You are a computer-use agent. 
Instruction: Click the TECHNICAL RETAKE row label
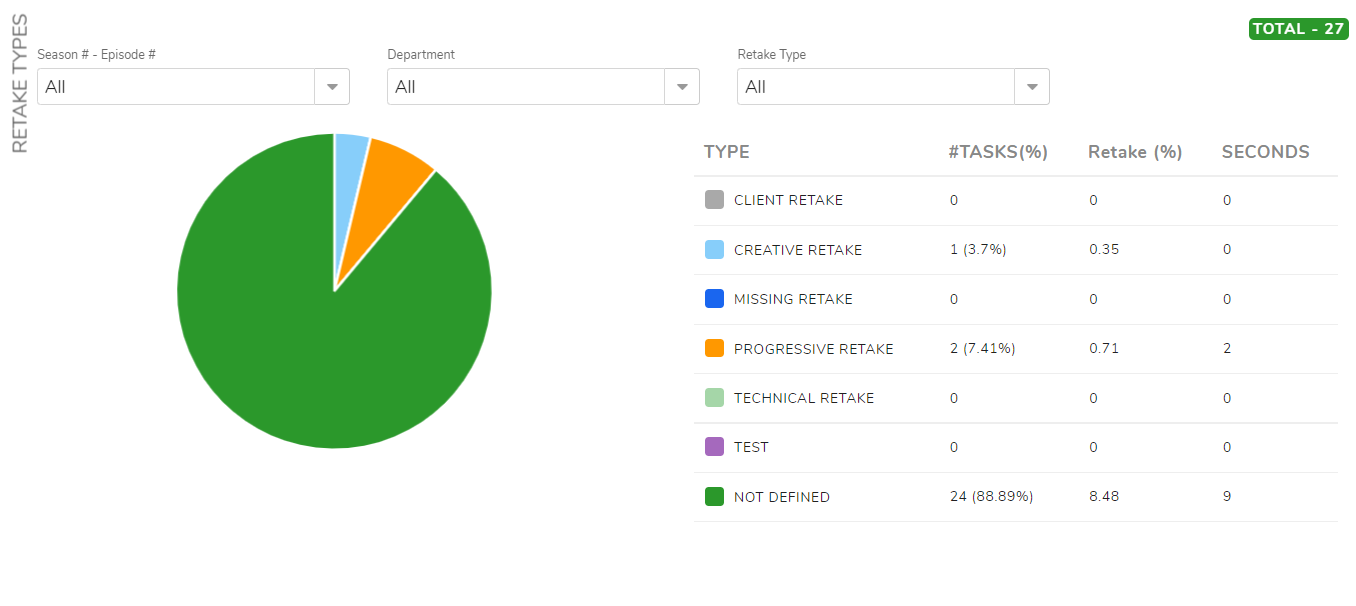(x=804, y=398)
